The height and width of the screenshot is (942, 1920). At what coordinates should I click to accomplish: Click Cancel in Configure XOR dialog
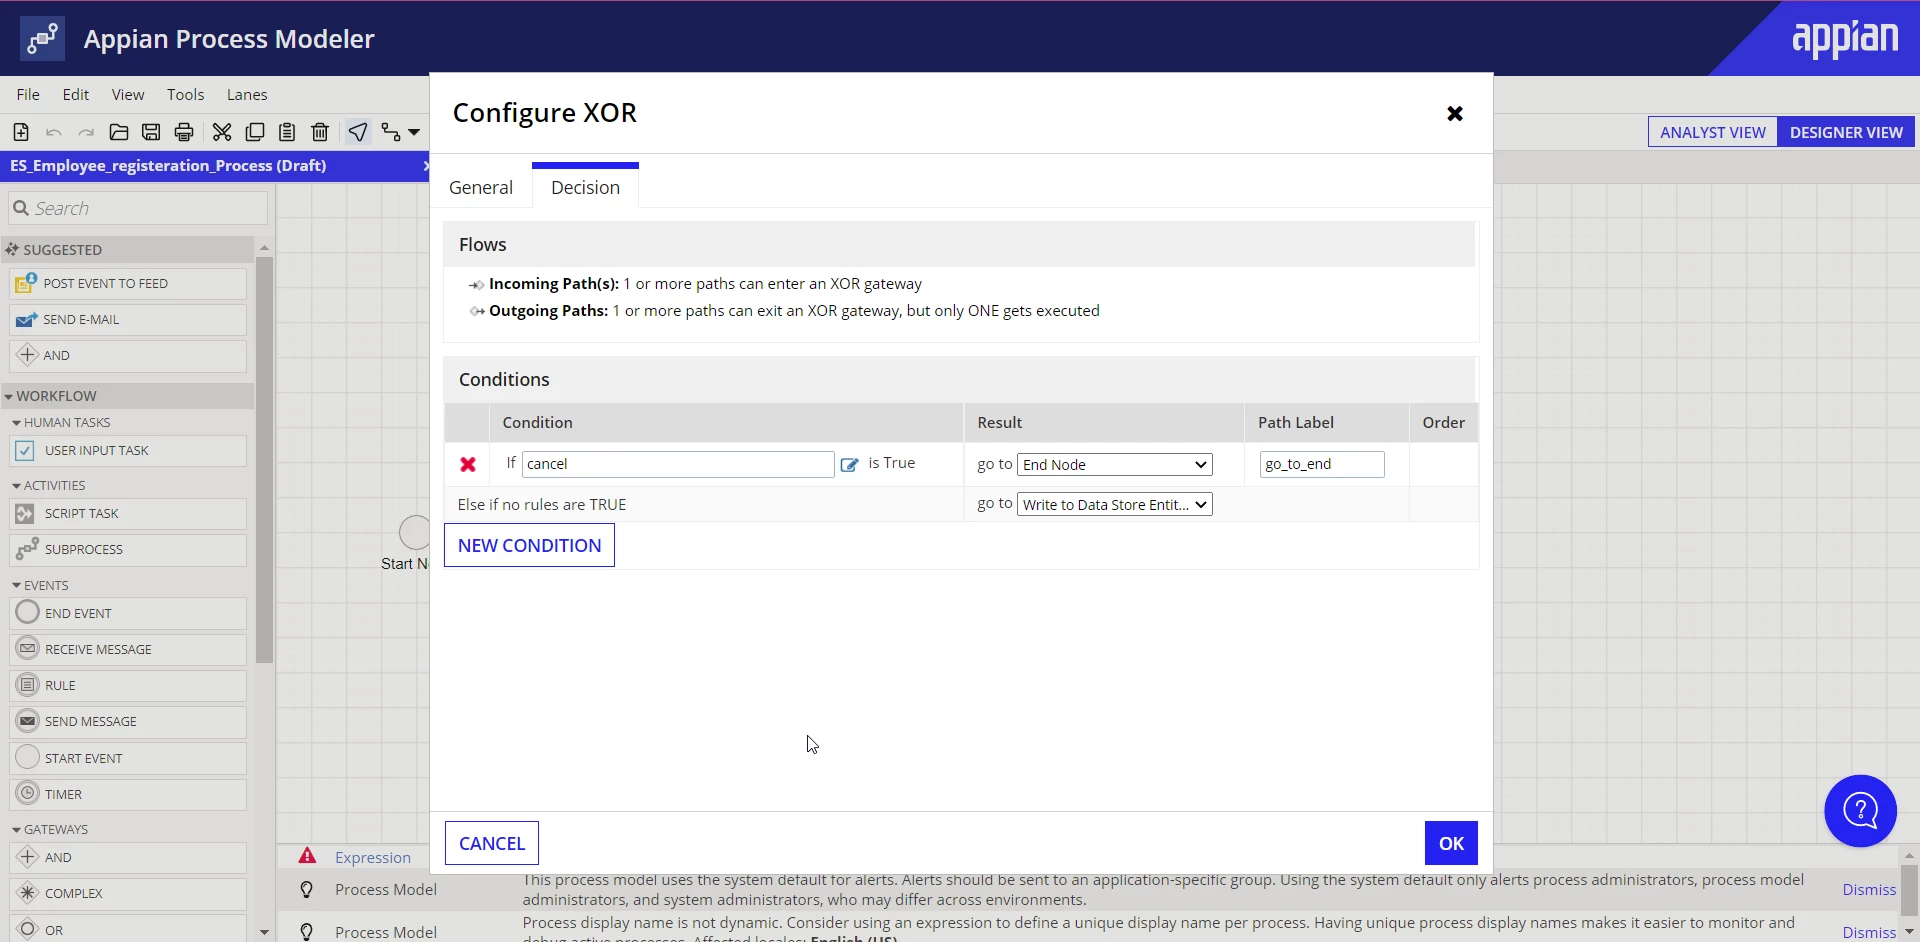click(492, 844)
